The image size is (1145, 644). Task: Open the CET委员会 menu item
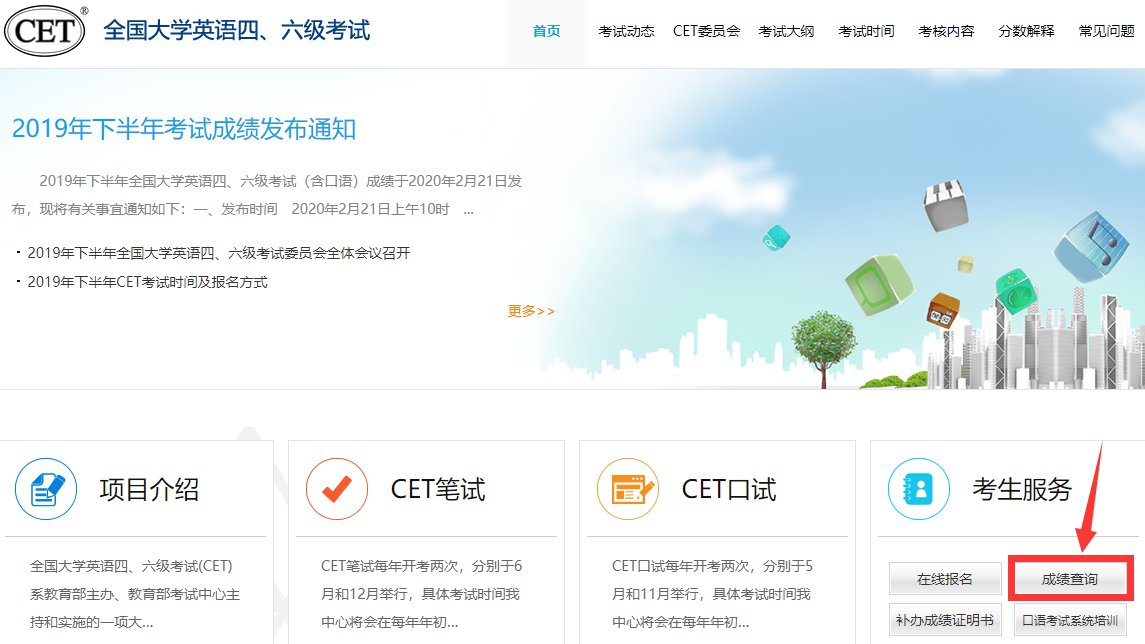(x=706, y=31)
